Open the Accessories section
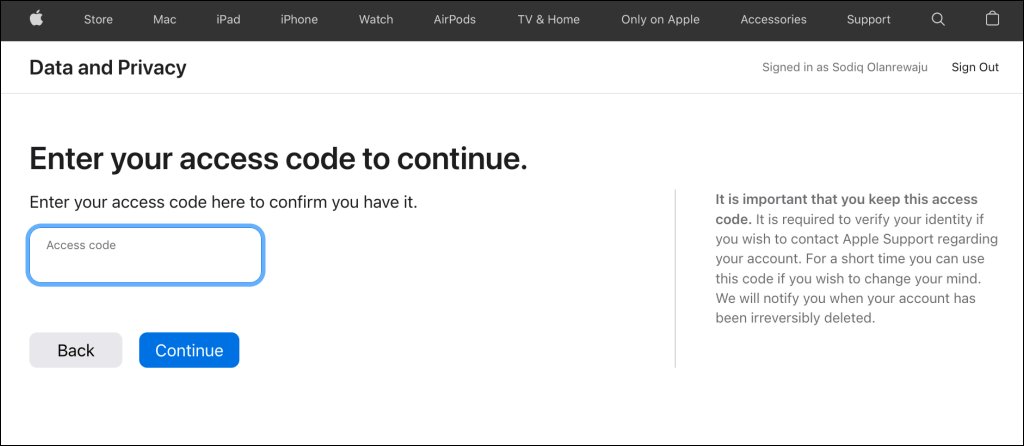The height and width of the screenshot is (446, 1024). [x=773, y=20]
